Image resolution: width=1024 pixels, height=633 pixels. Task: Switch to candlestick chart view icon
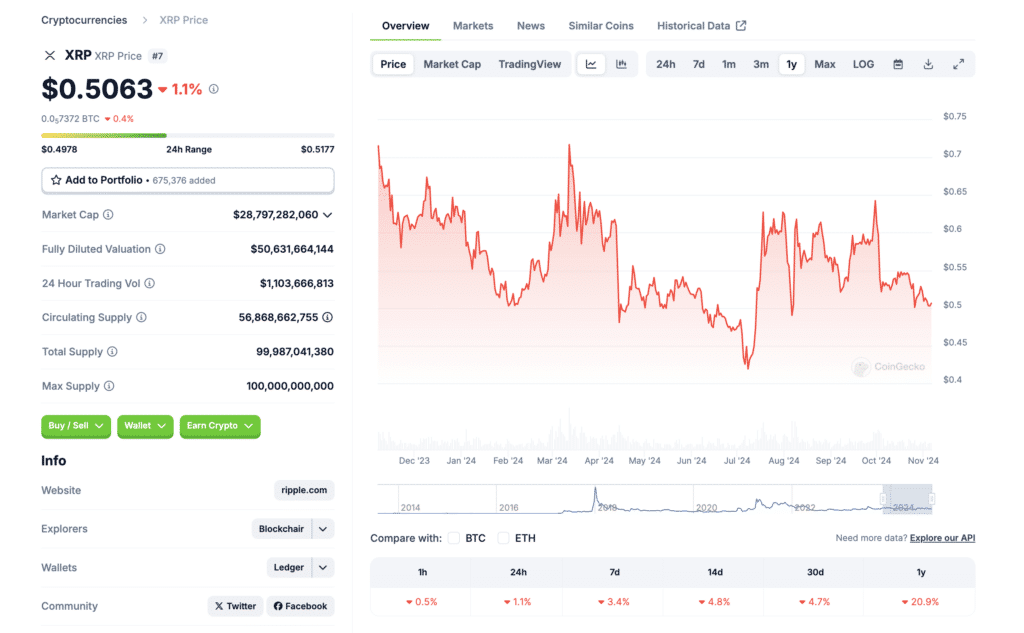click(621, 64)
